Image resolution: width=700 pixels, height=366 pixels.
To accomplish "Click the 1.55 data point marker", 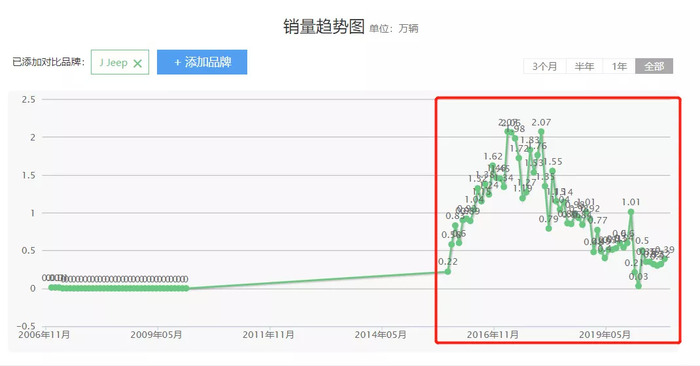I will [553, 171].
